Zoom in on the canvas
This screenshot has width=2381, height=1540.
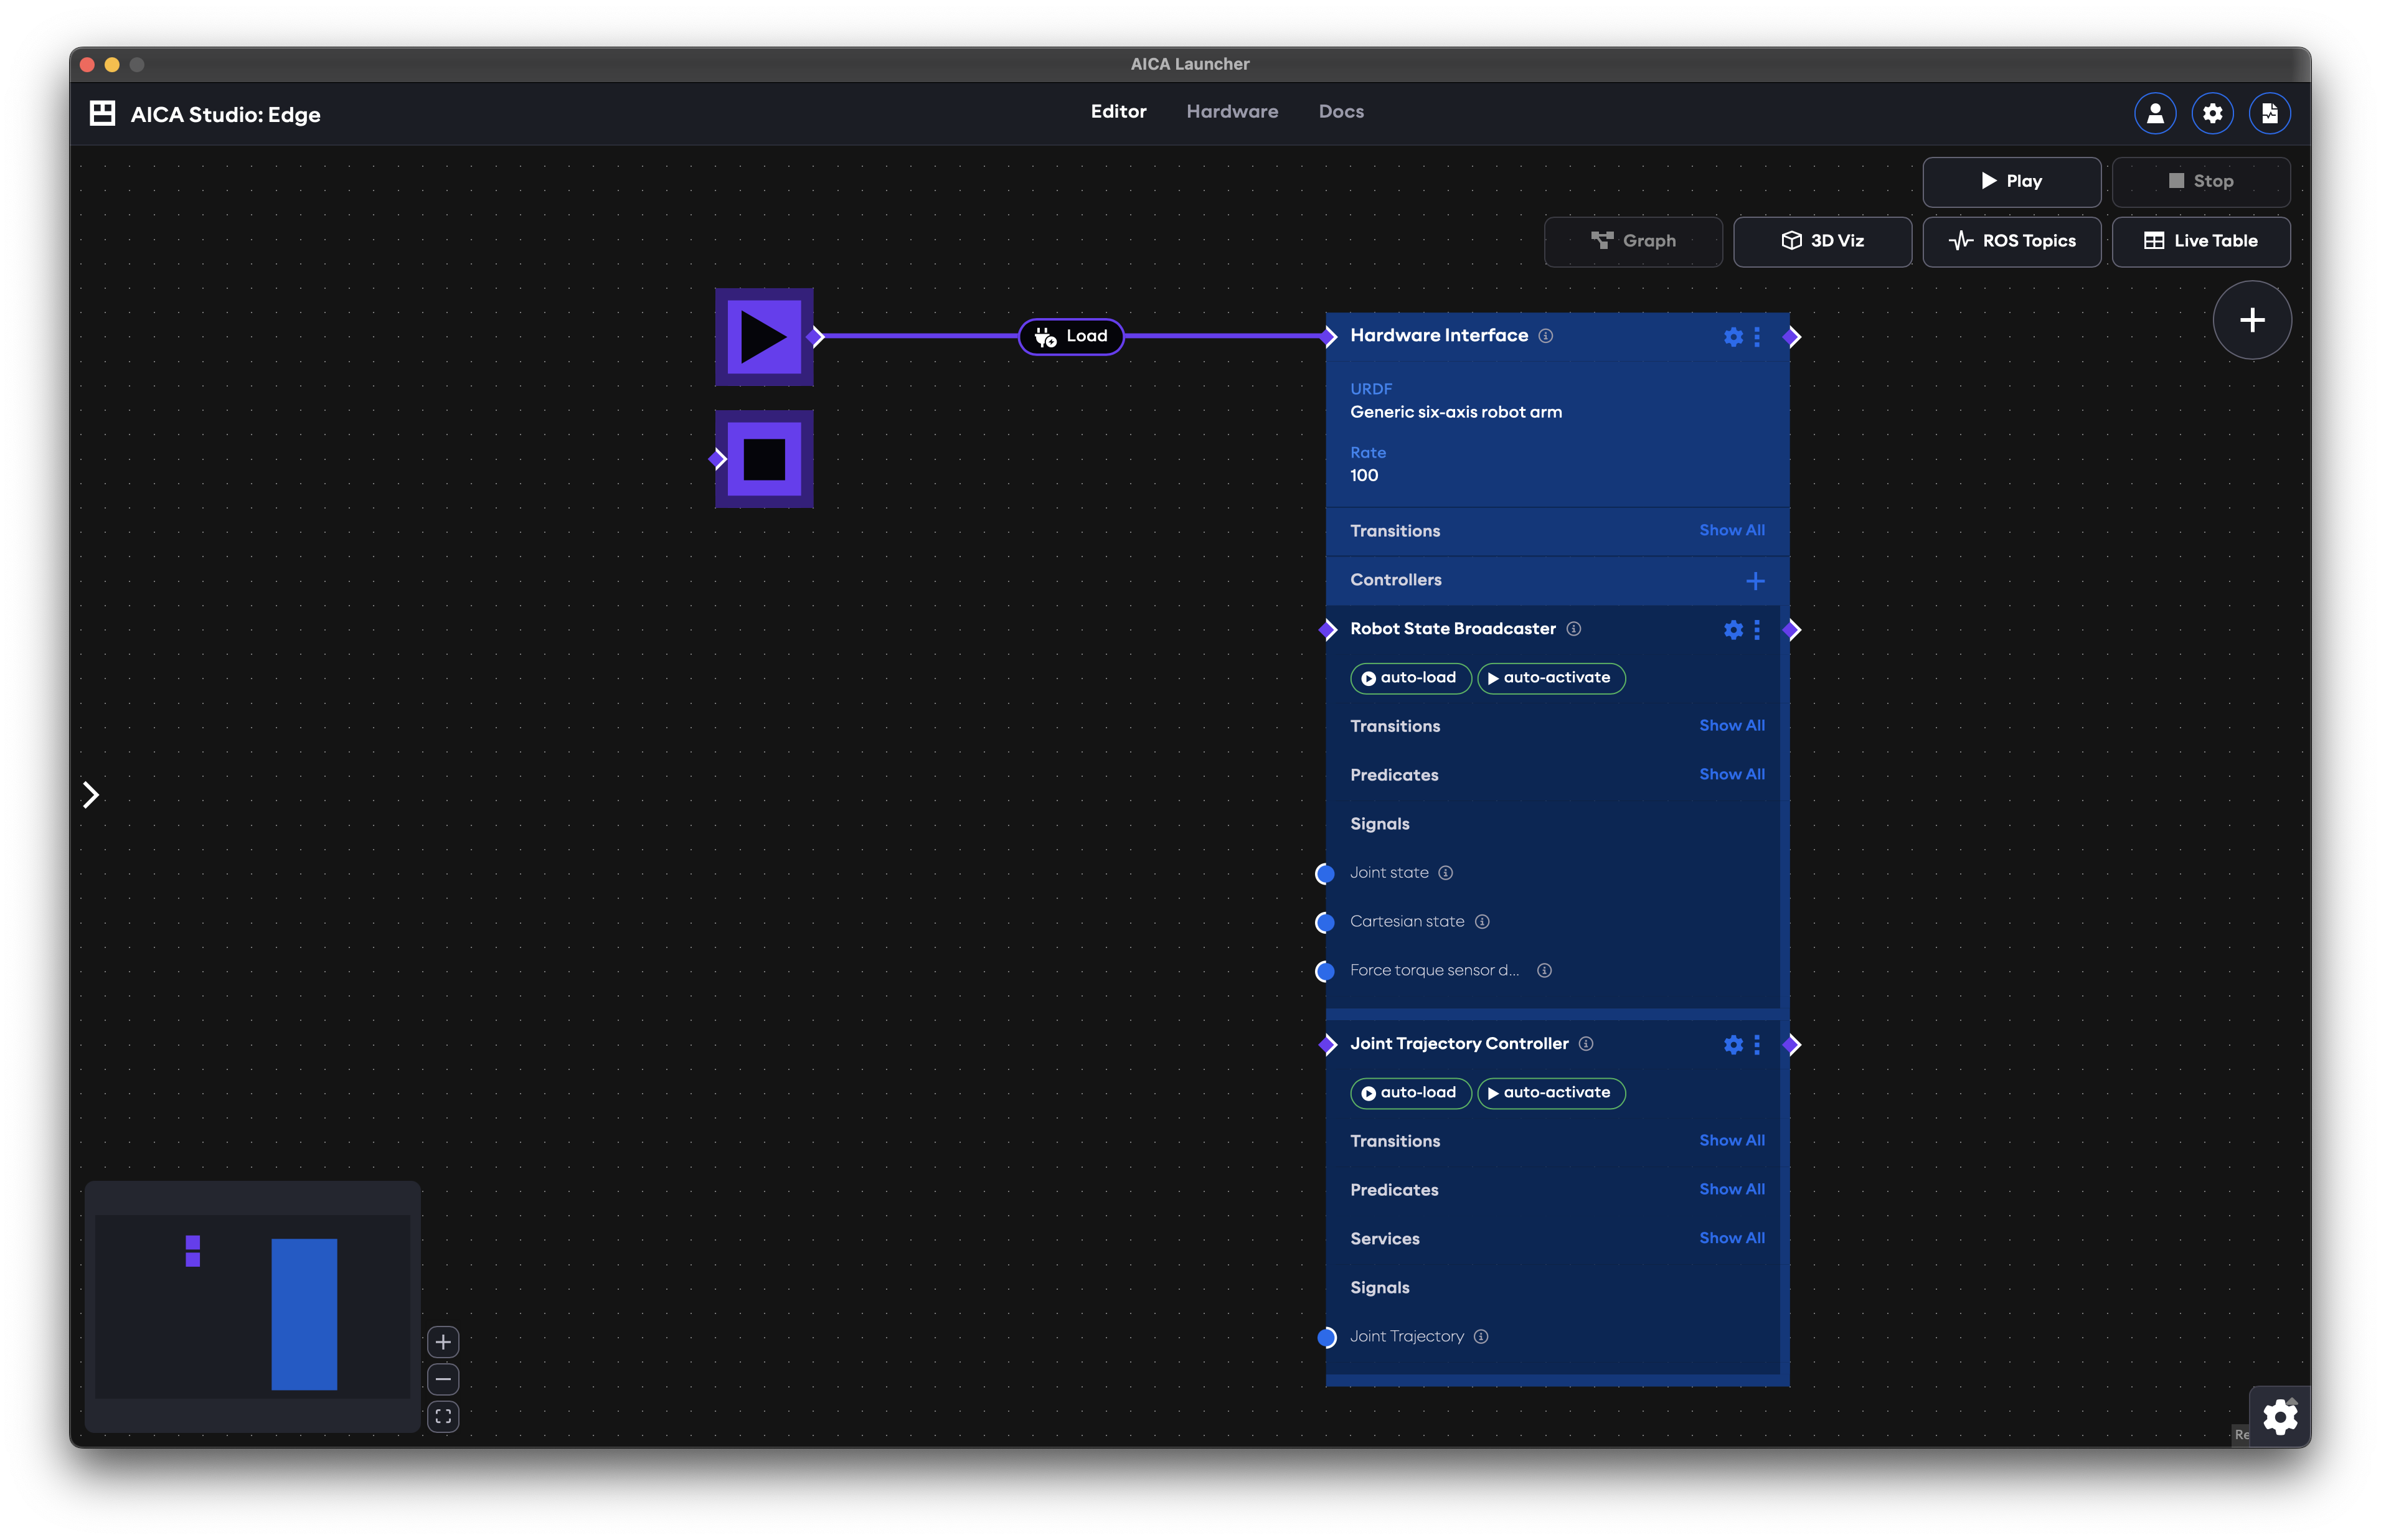coord(443,1342)
